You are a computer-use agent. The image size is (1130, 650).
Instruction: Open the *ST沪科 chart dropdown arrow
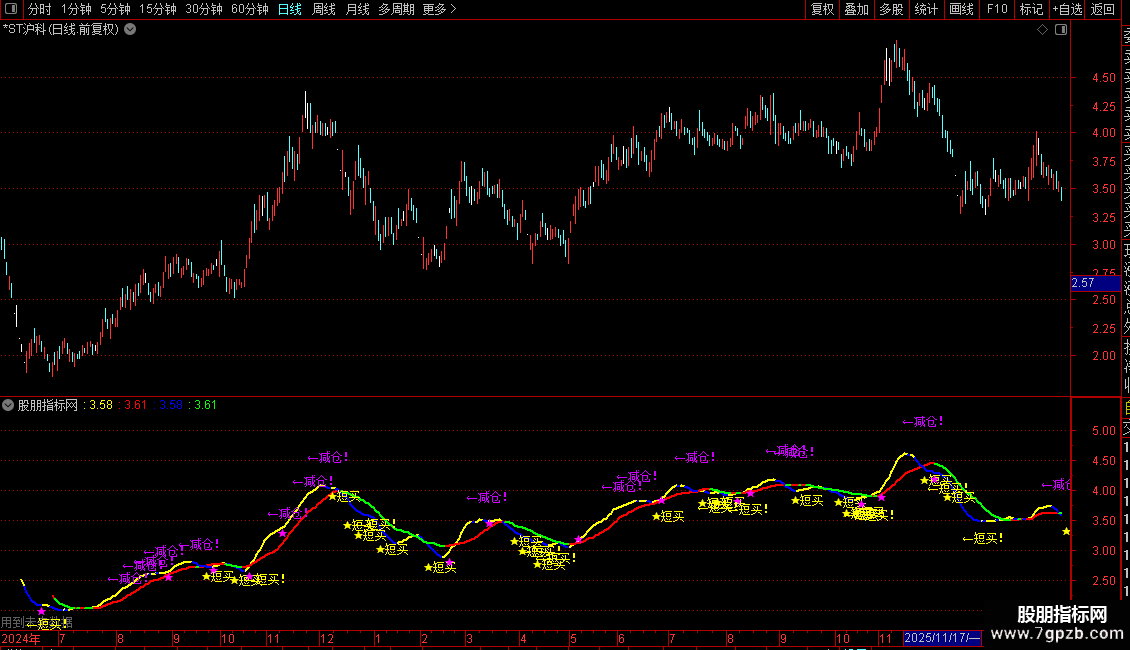pyautogui.click(x=130, y=30)
